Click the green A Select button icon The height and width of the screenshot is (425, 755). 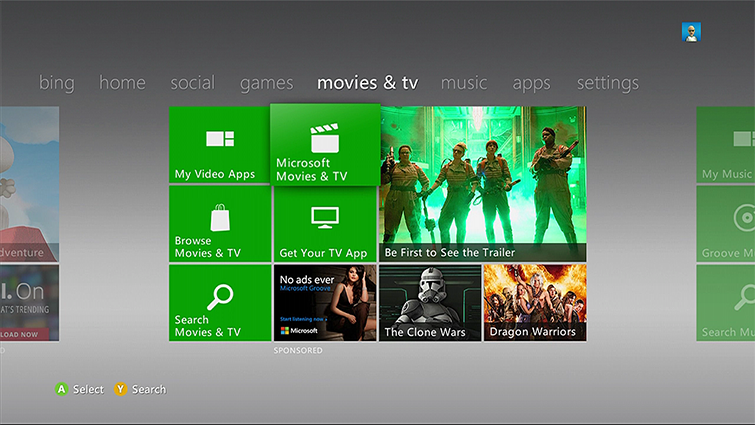coord(61,389)
